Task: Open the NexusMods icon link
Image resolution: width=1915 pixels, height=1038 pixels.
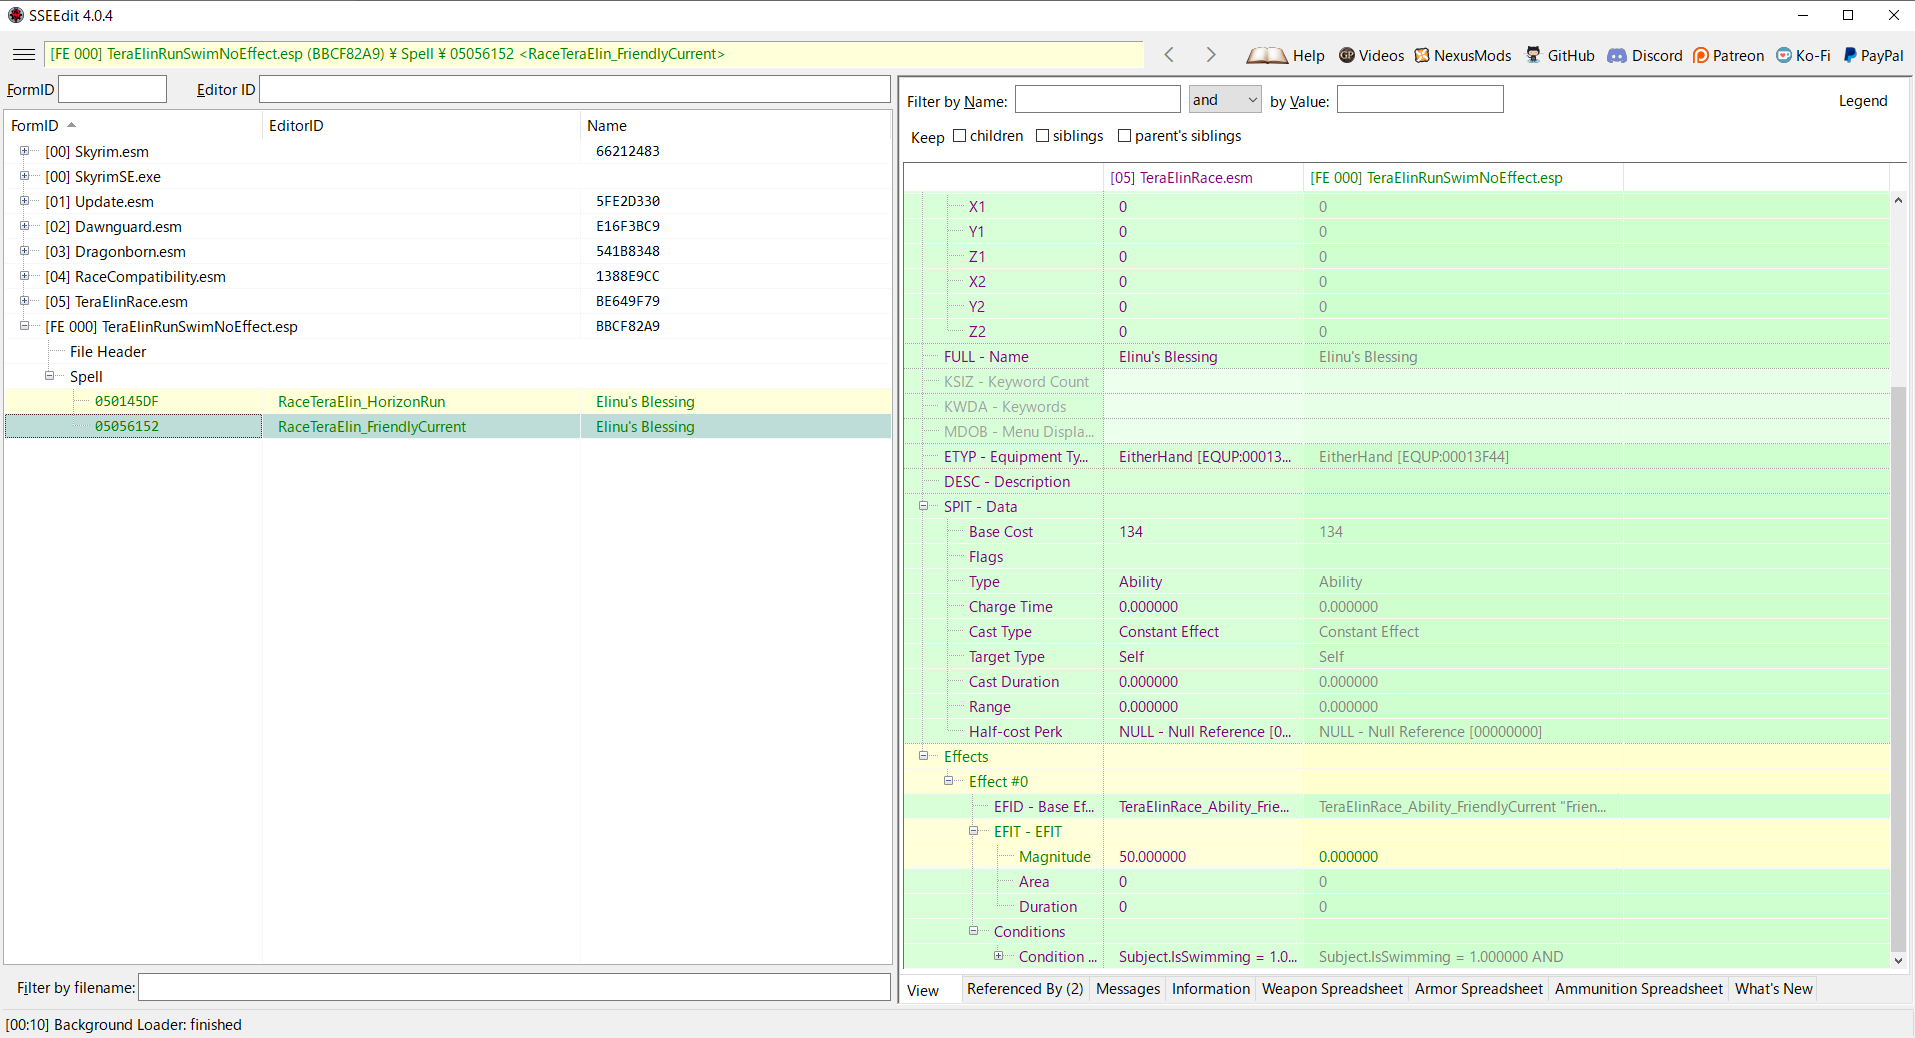Action: pos(1422,56)
